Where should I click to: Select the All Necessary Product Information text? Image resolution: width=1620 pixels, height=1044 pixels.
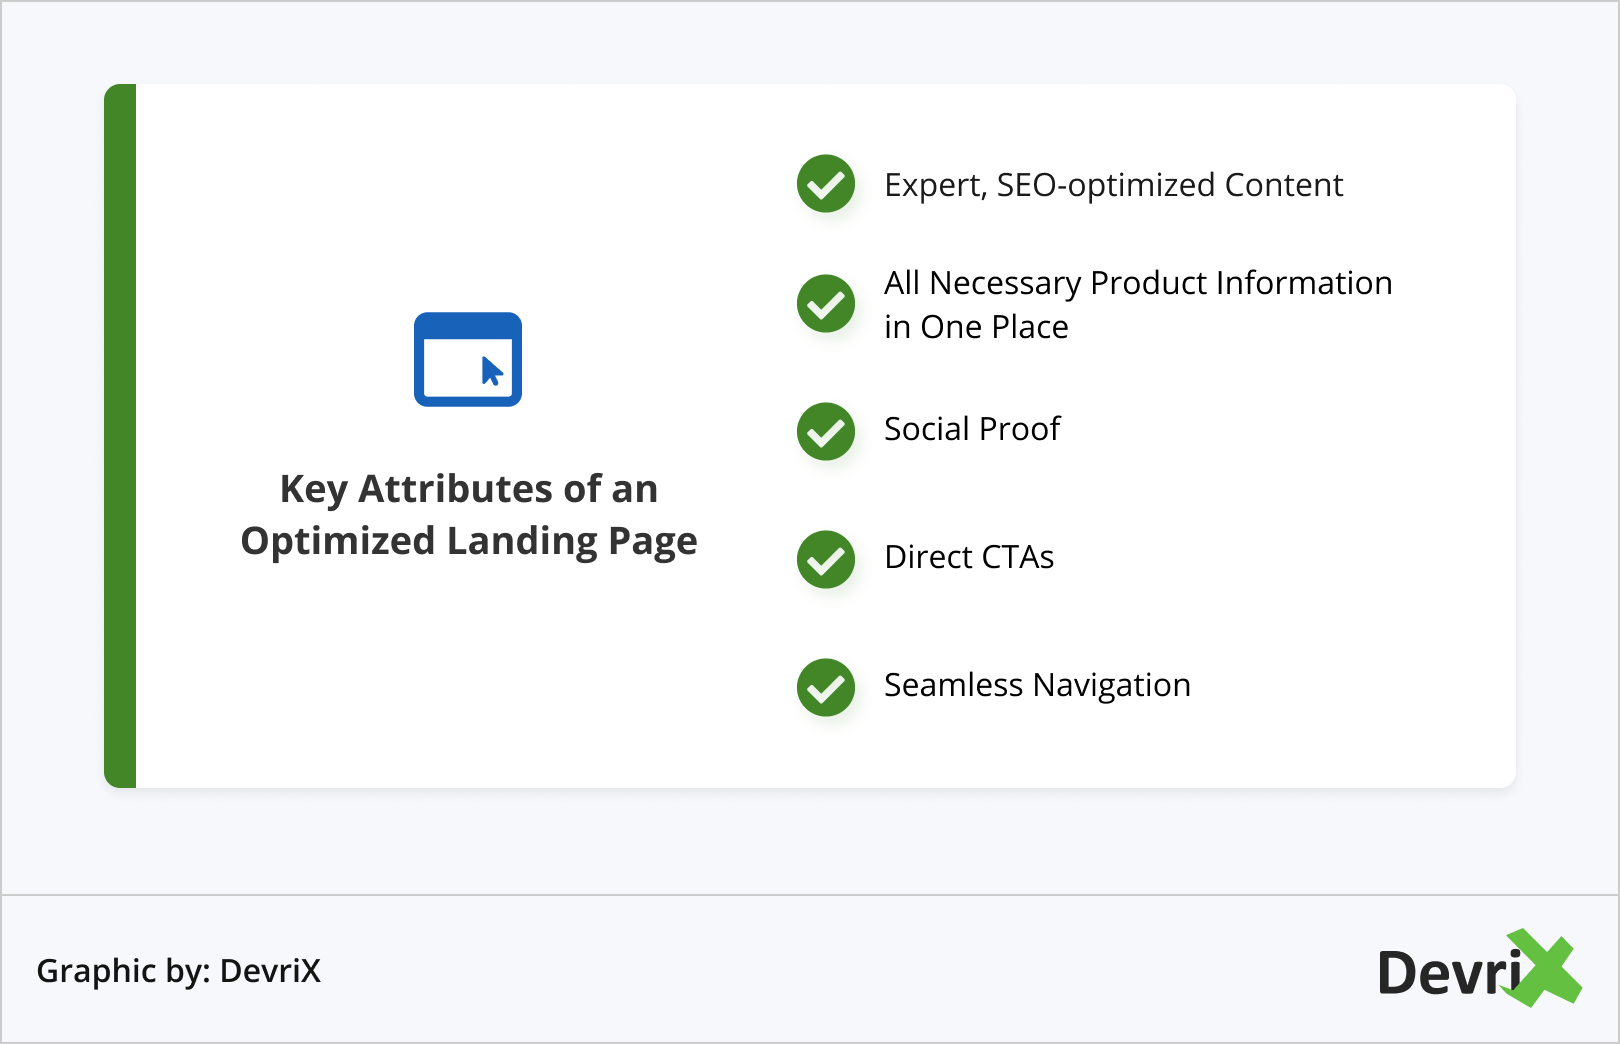[x=1138, y=283]
